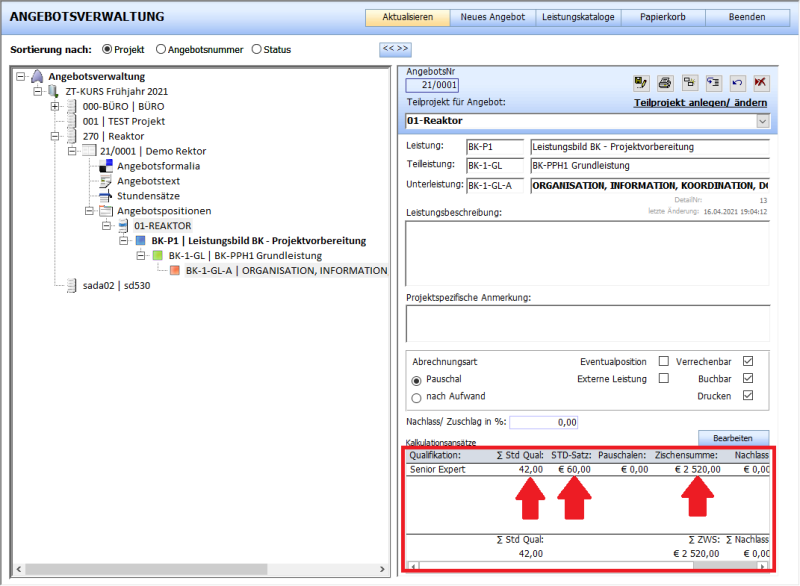Open Leistungskataloge from top bar
The image size is (800, 586).
(x=578, y=17)
